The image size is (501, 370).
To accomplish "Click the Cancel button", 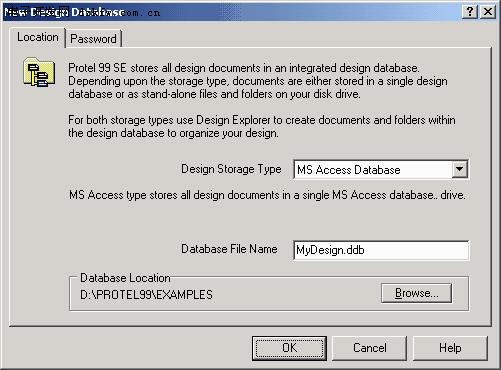I will [x=370, y=348].
